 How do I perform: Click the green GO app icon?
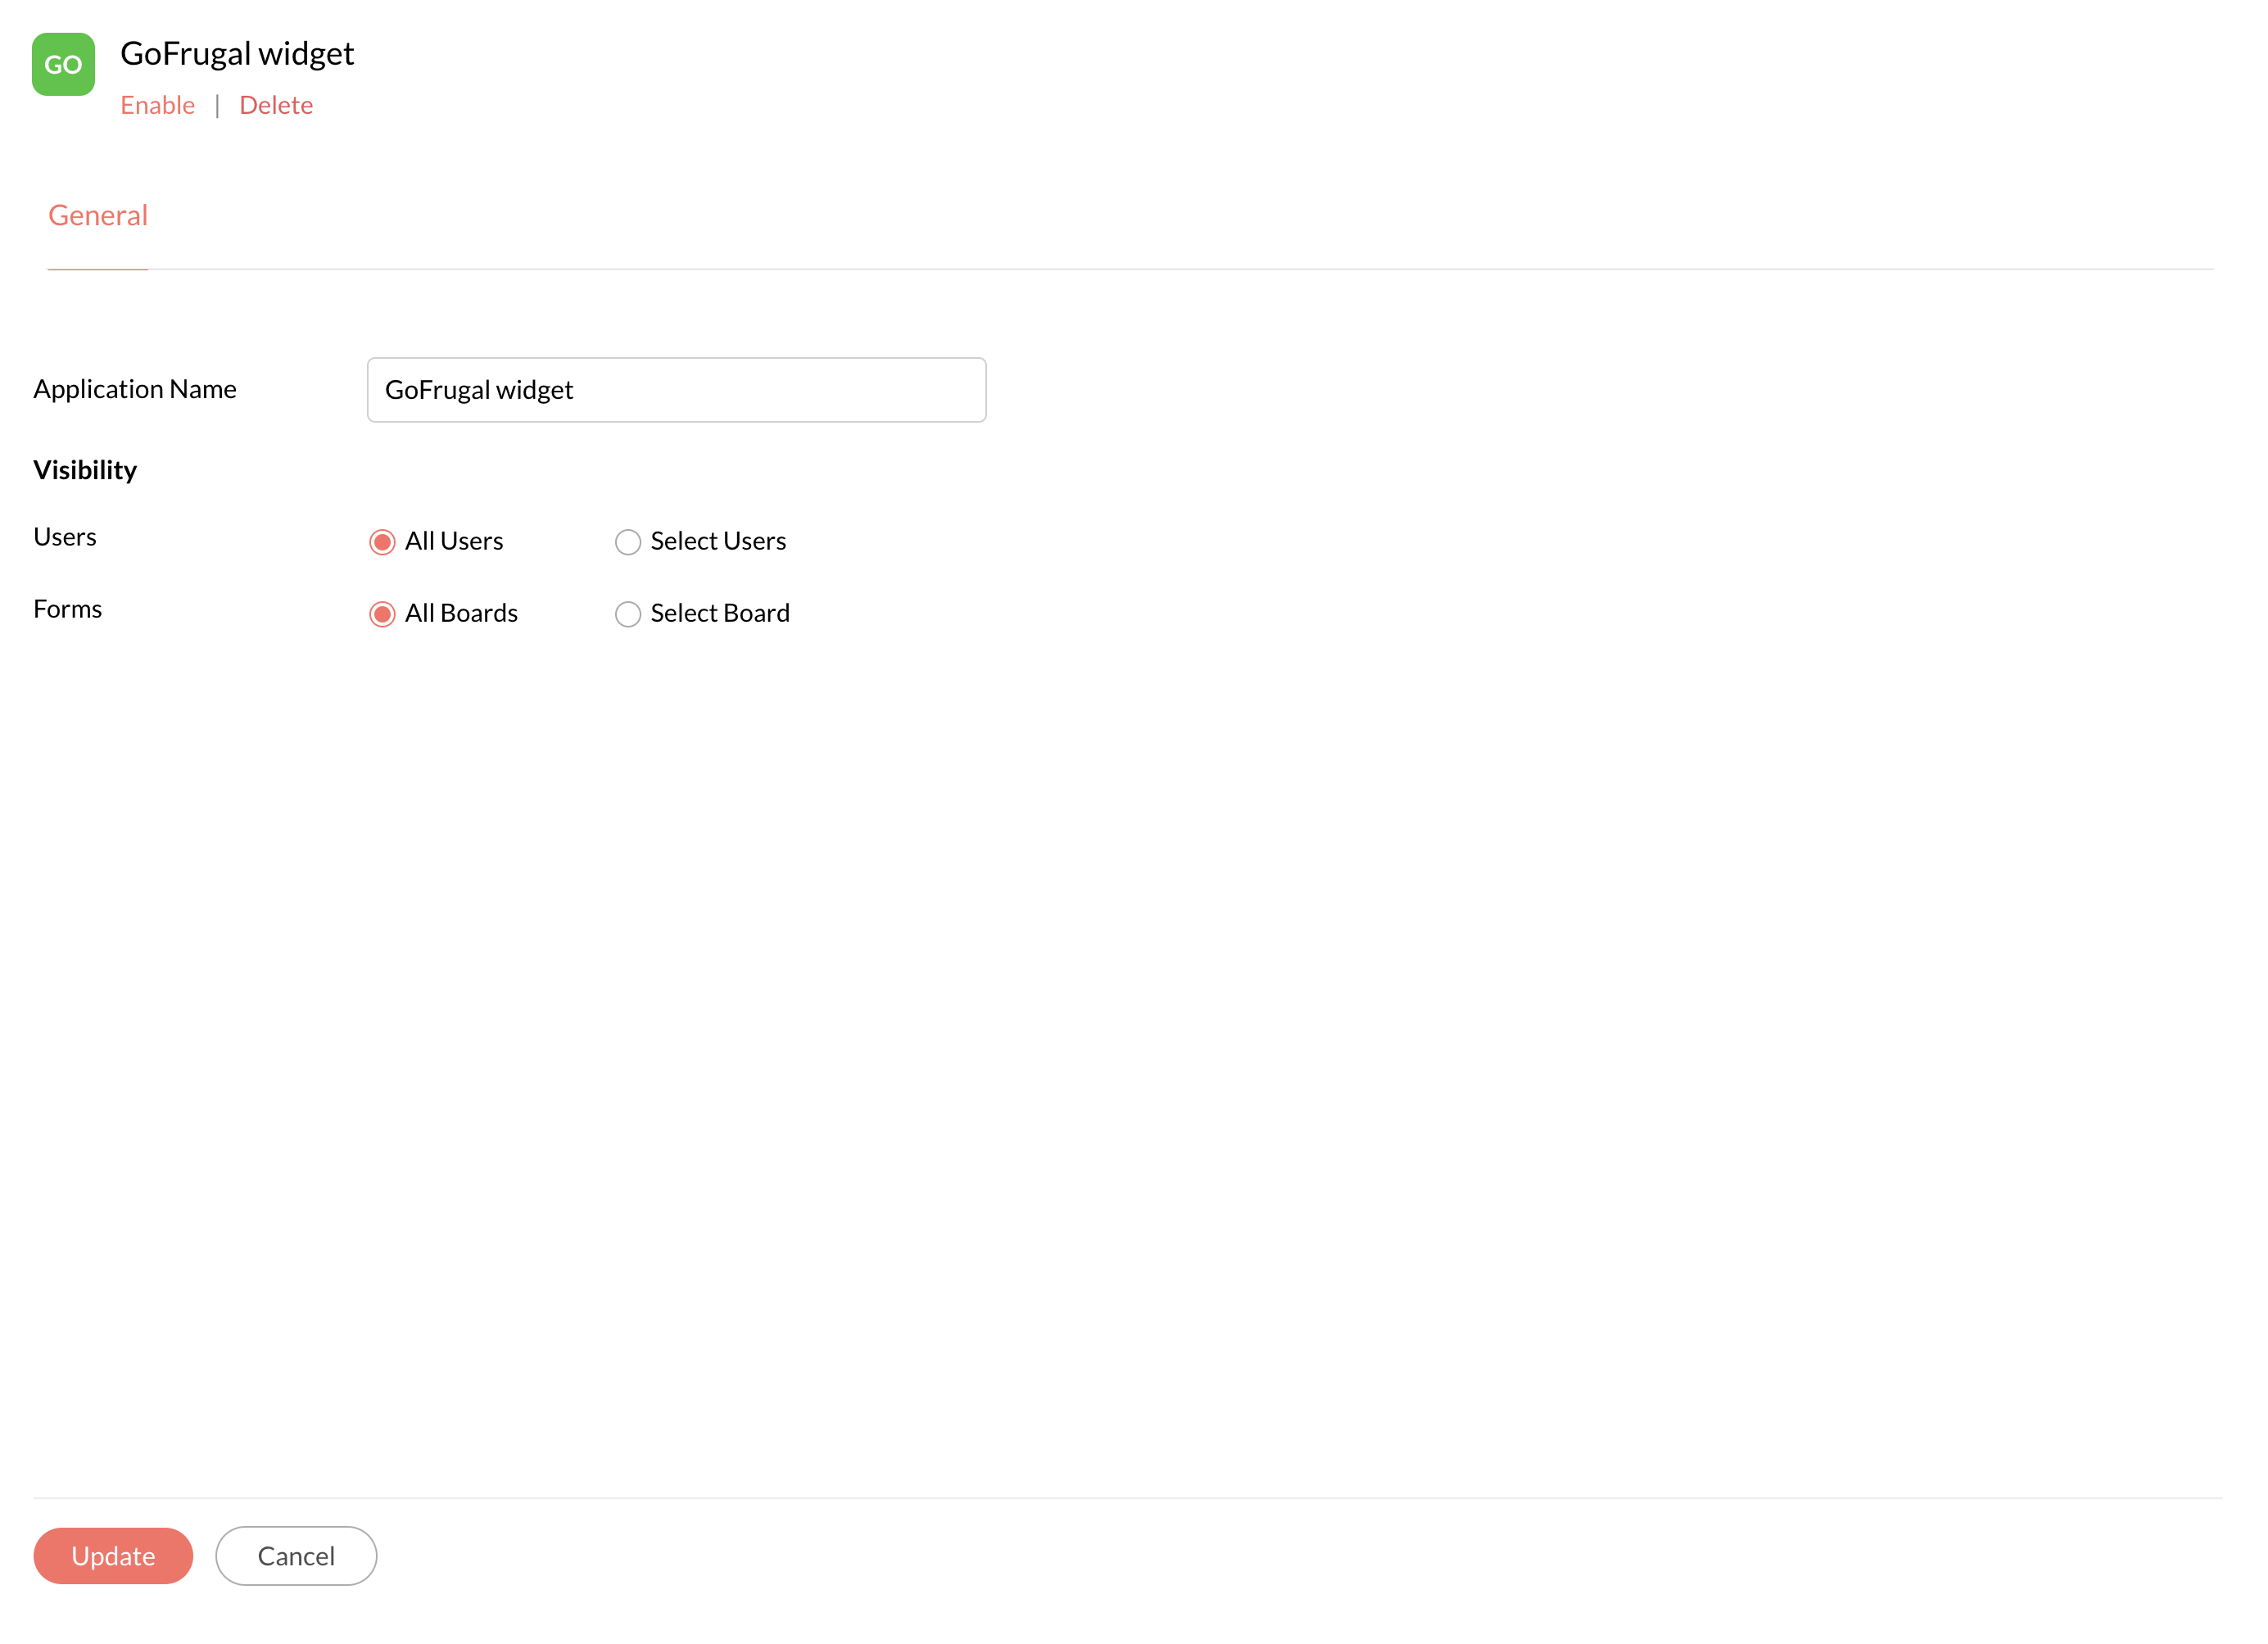tap(63, 64)
